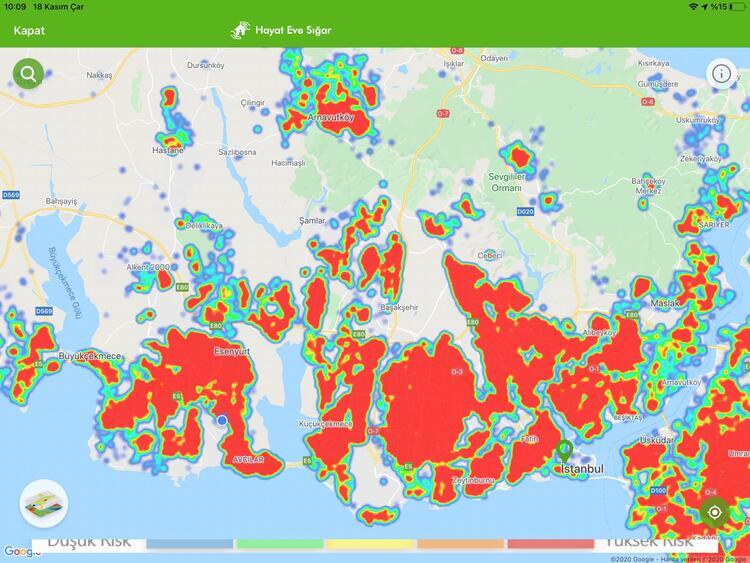Tap the Başakşehir place label
Screen dimensions: 750x563
click(x=404, y=307)
